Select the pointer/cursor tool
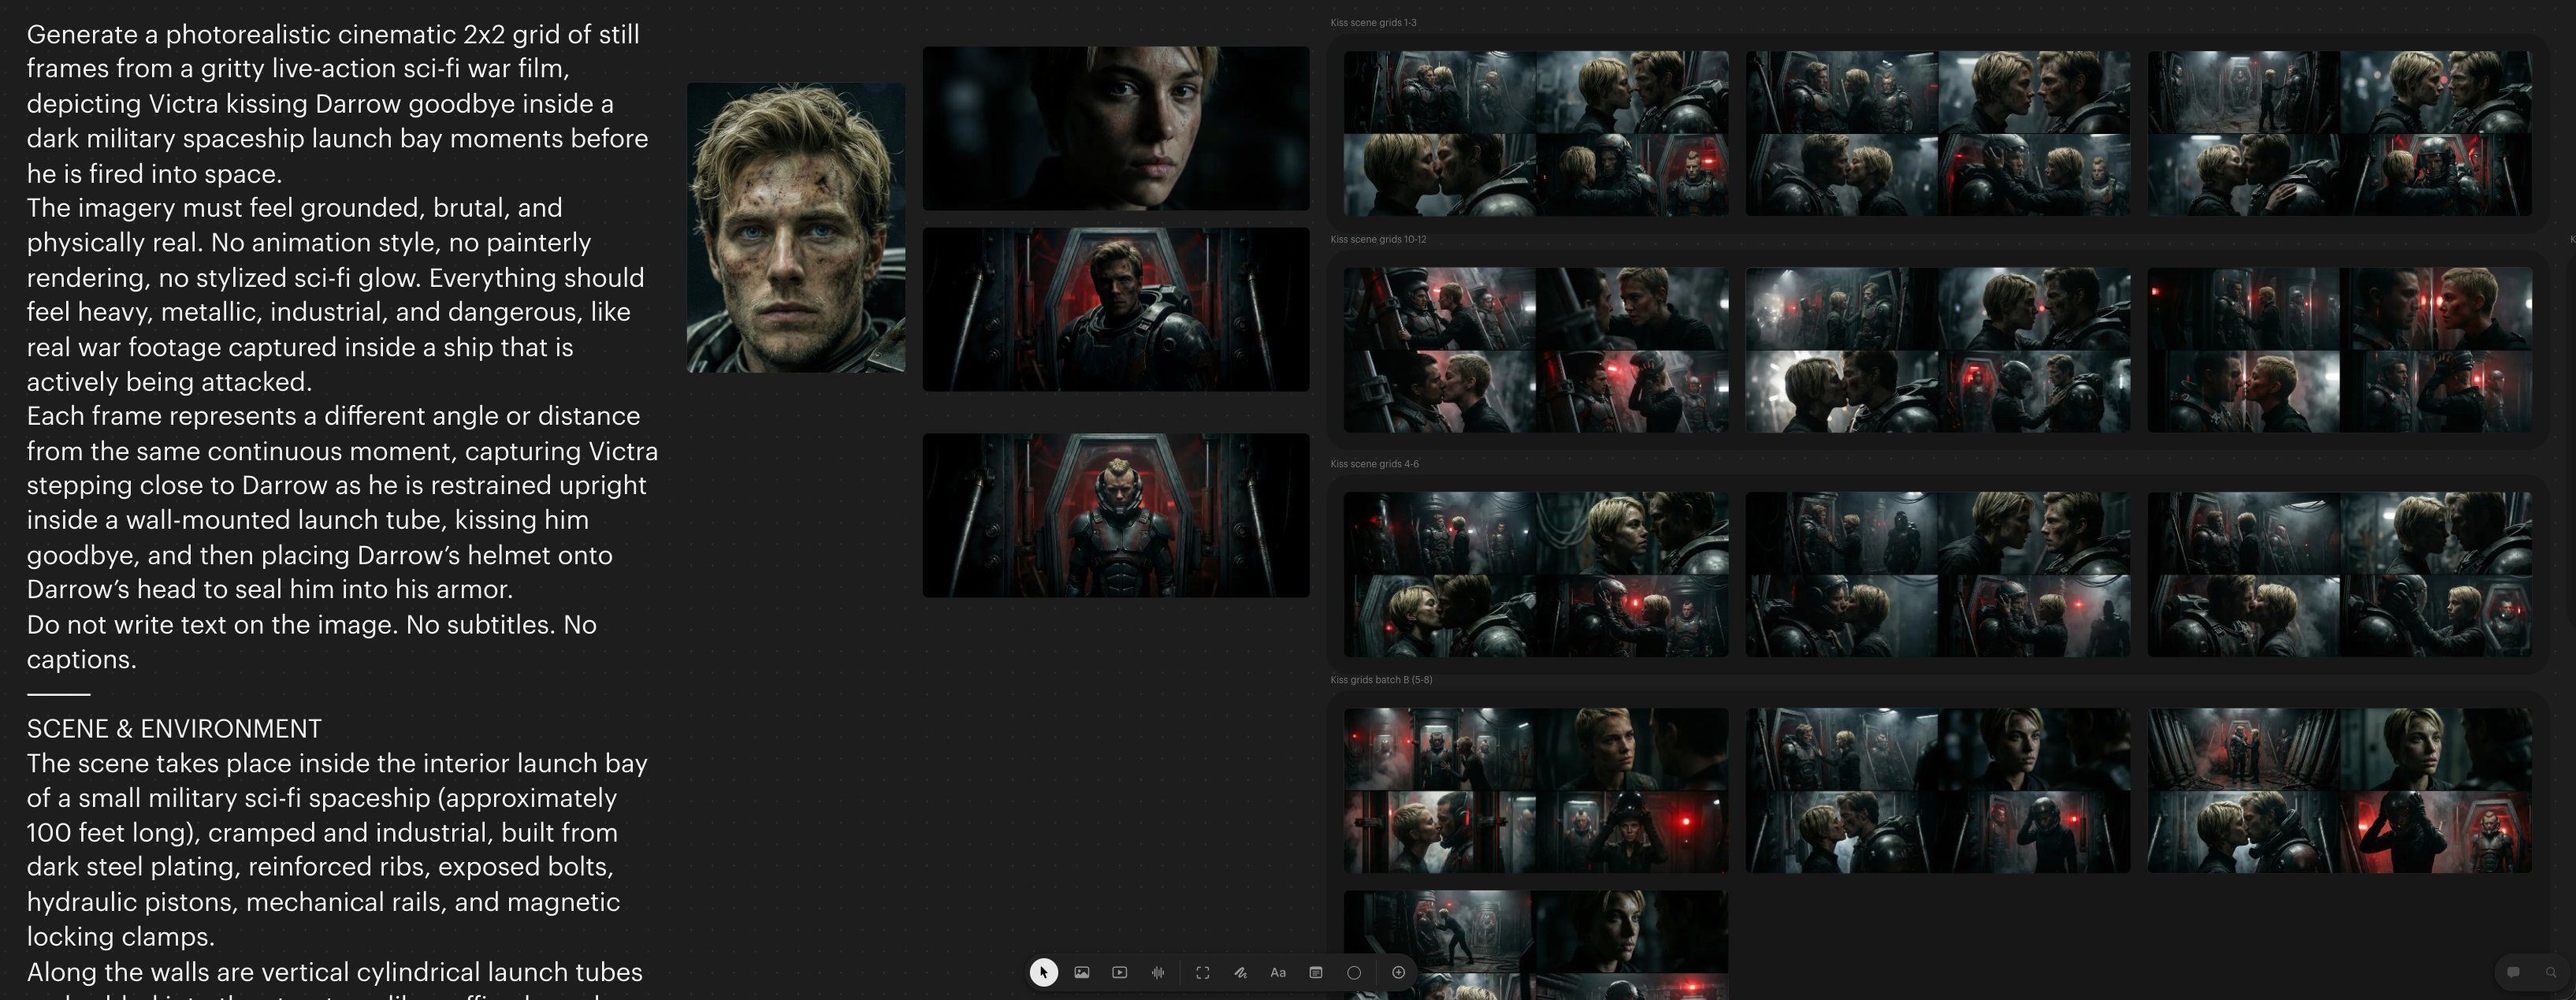The height and width of the screenshot is (1000, 2576). tap(1043, 972)
